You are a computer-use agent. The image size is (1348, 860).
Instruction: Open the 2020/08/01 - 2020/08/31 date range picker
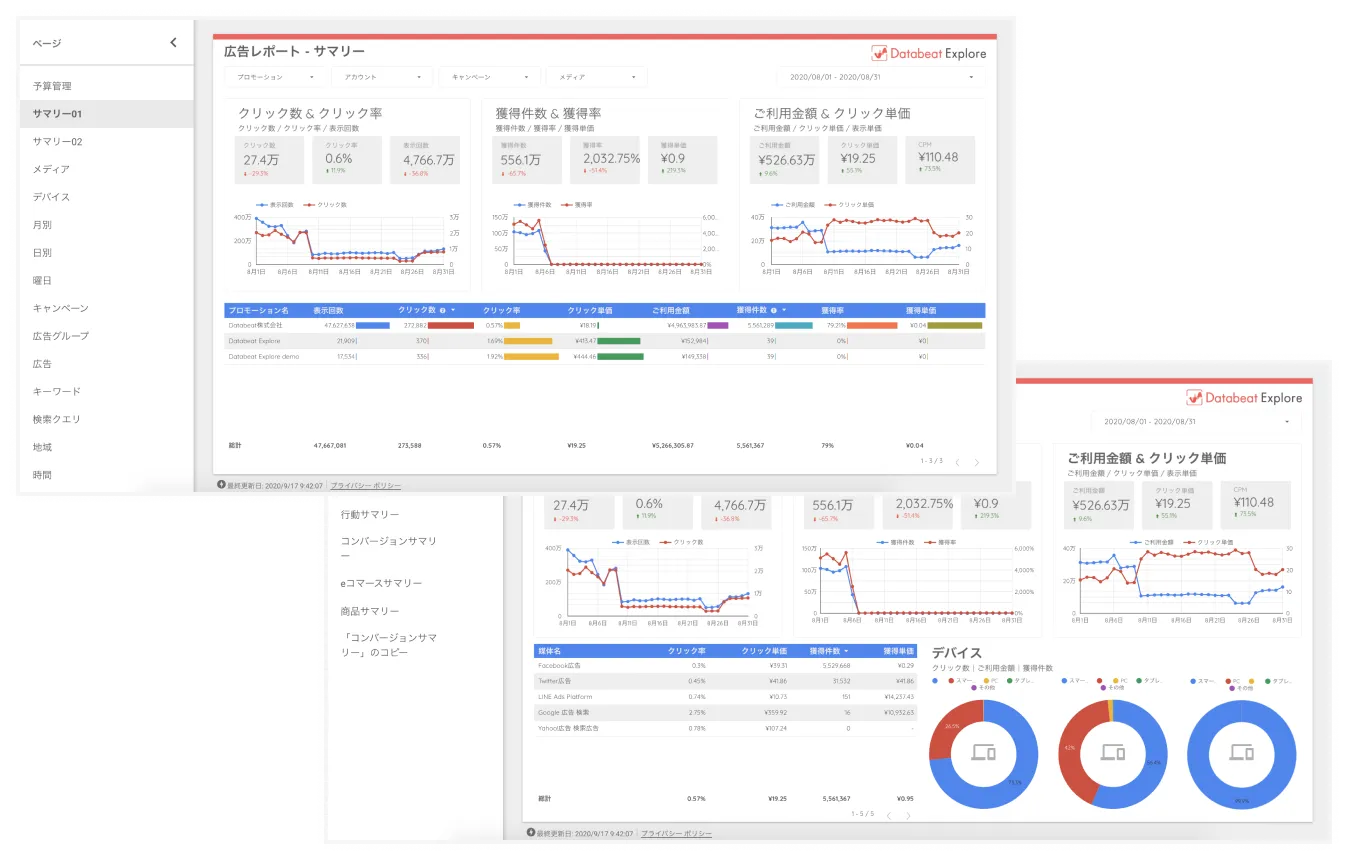(880, 77)
